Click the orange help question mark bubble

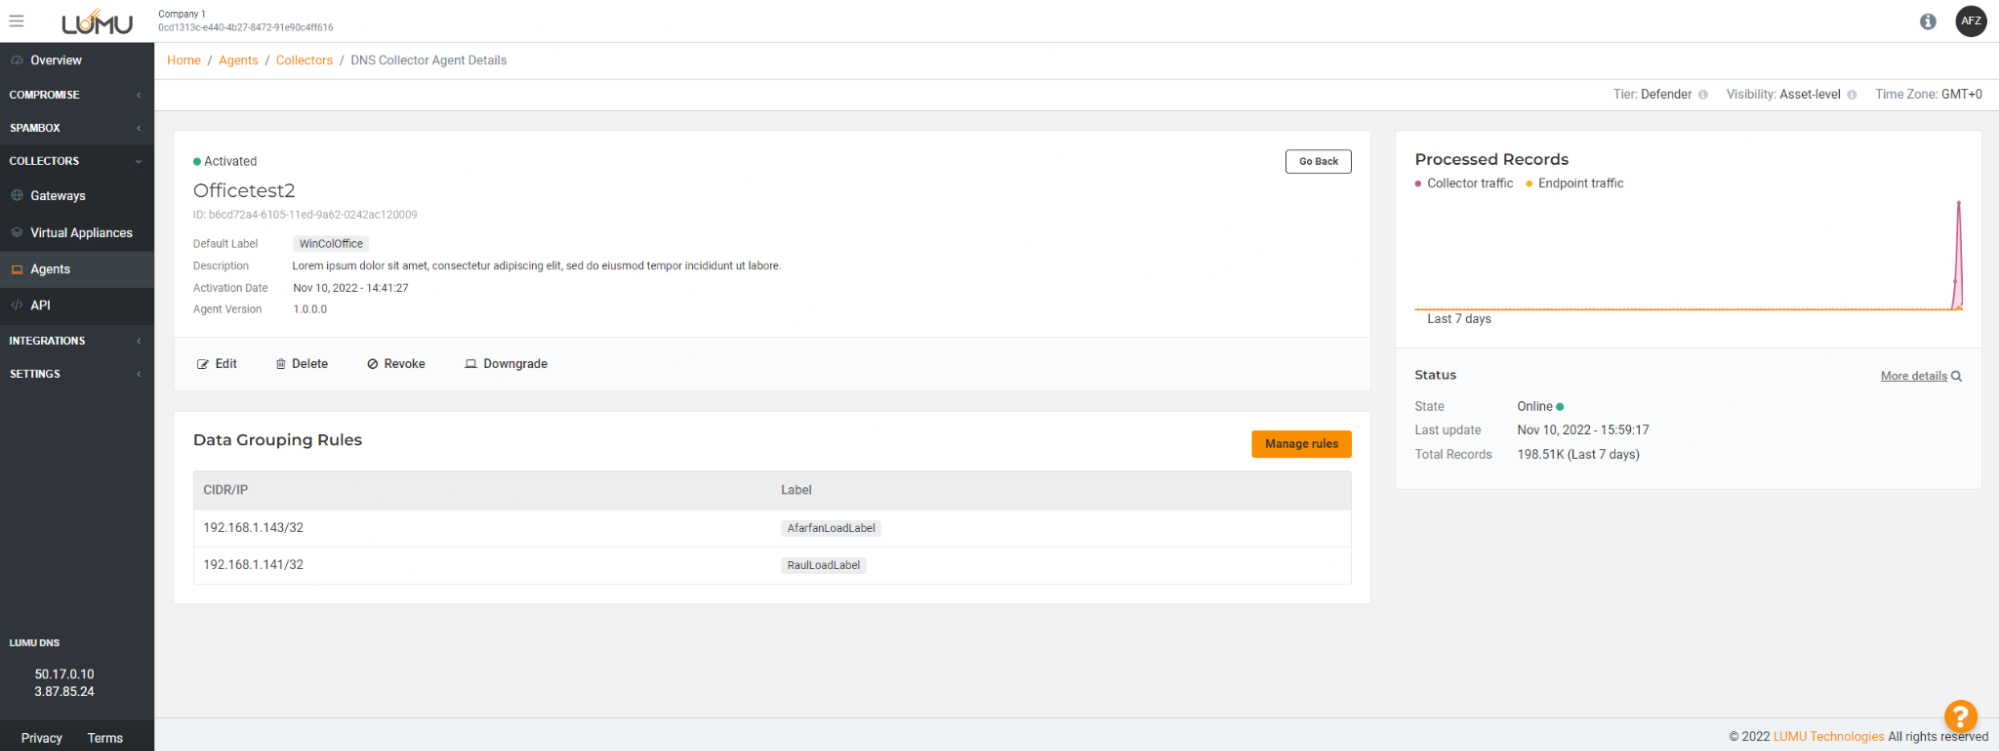pyautogui.click(x=1960, y=715)
